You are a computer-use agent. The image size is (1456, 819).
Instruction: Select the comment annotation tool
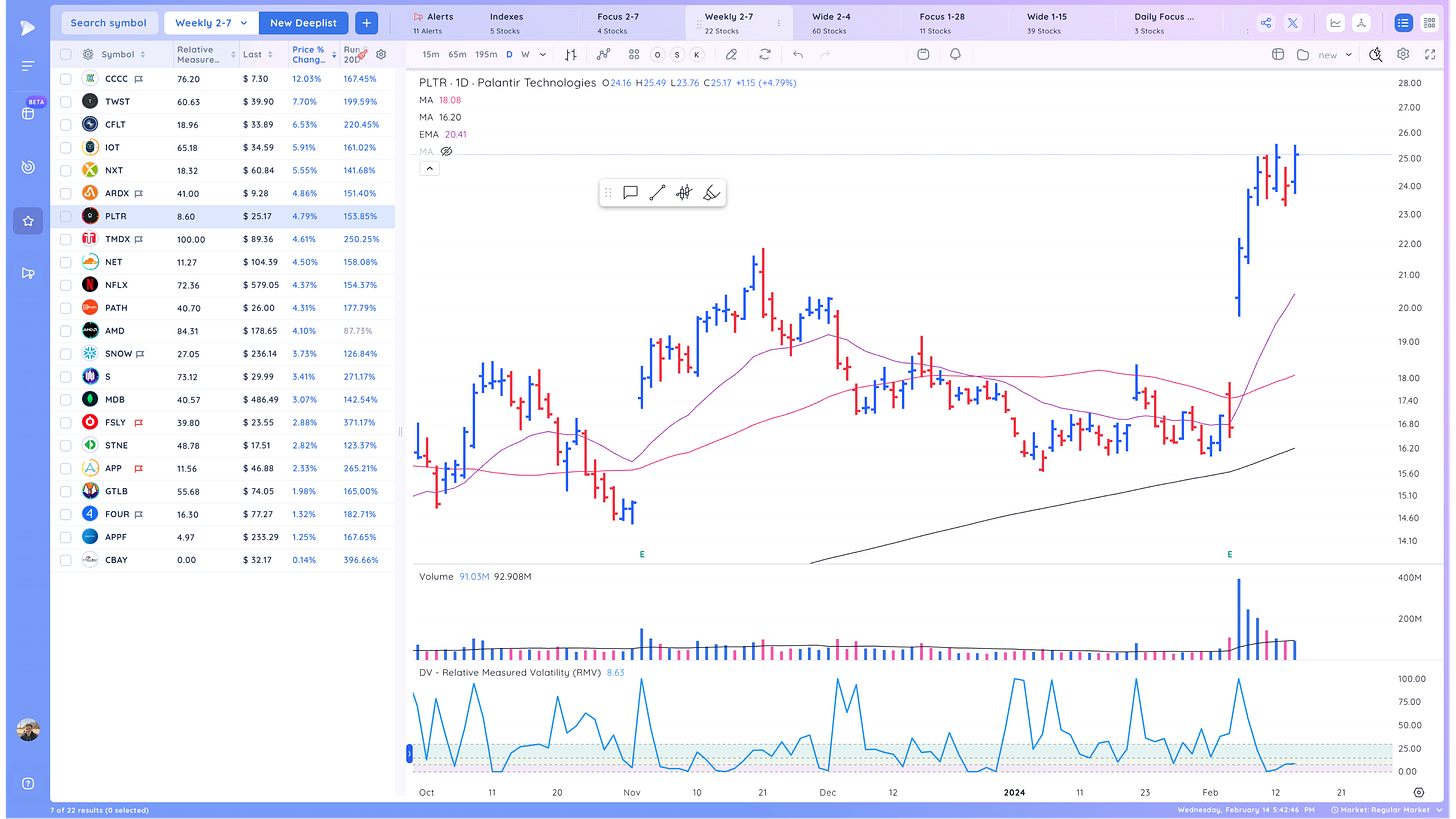pos(630,192)
